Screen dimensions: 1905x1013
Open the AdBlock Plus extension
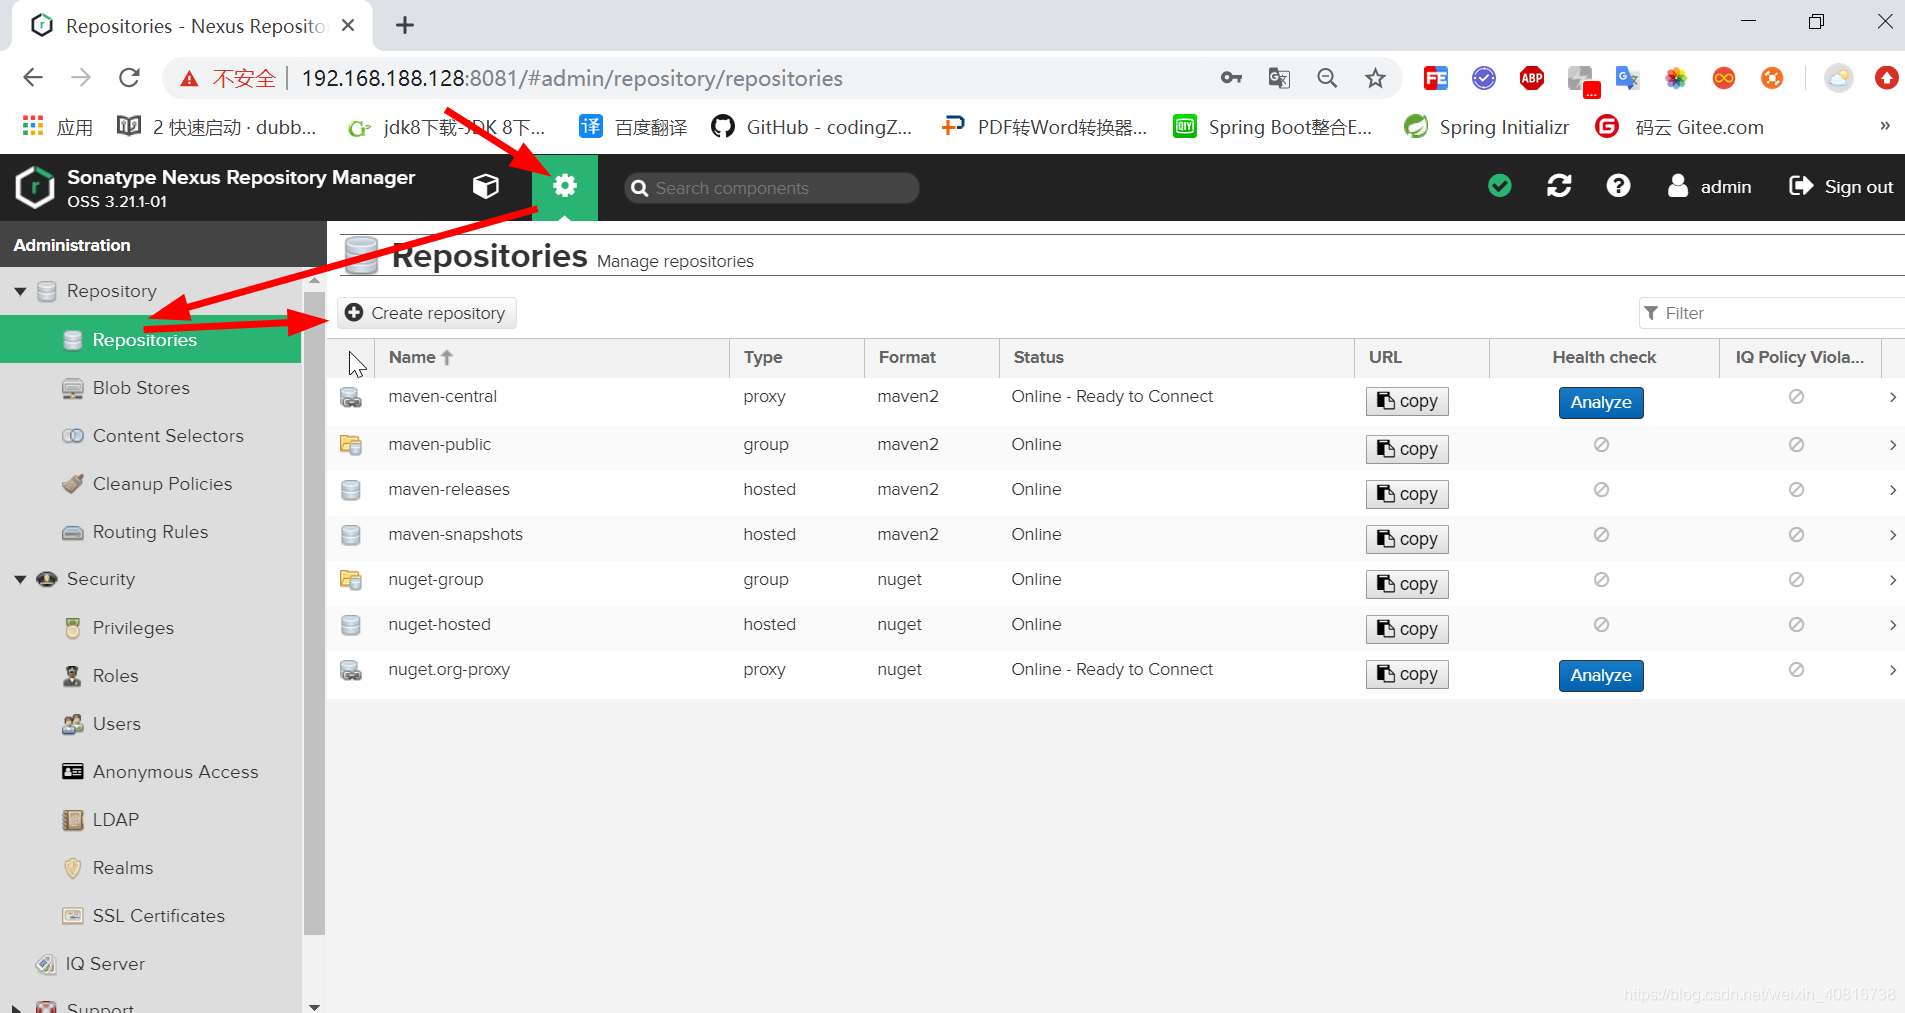(1532, 78)
